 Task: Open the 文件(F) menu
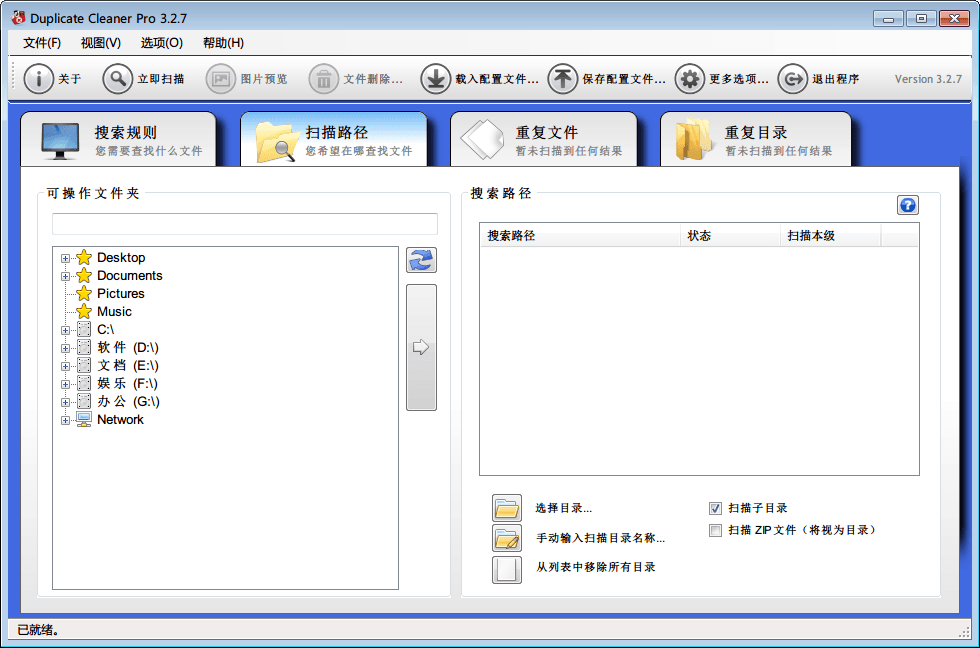pos(42,43)
